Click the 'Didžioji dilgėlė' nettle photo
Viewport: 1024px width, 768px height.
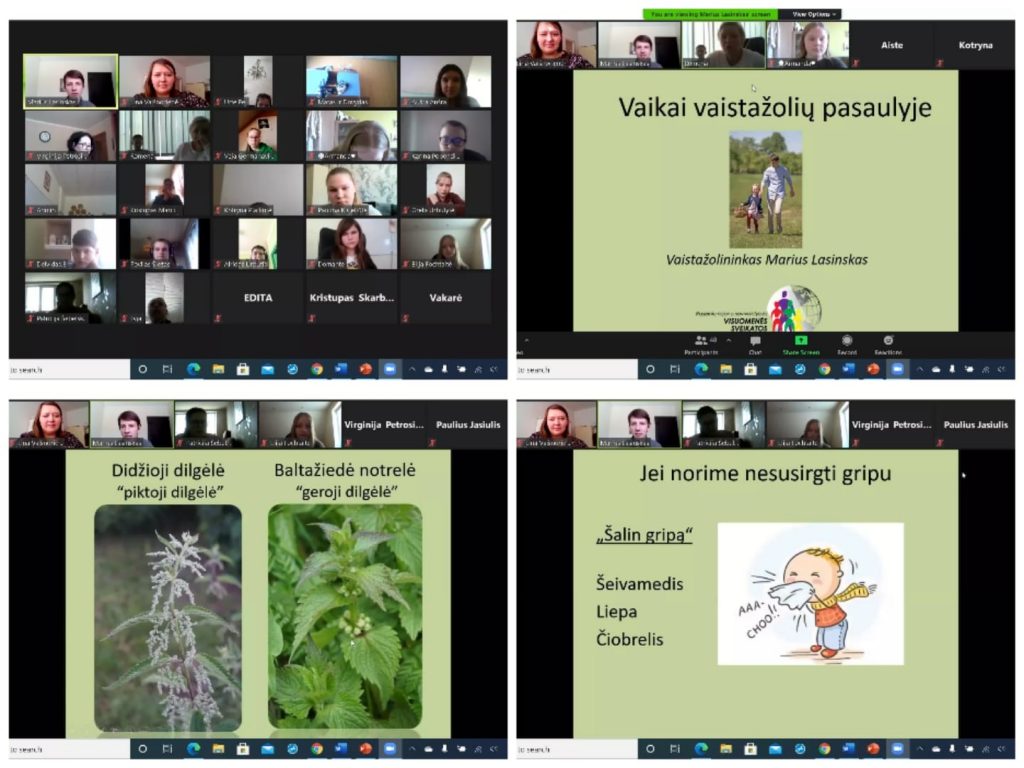(168, 618)
